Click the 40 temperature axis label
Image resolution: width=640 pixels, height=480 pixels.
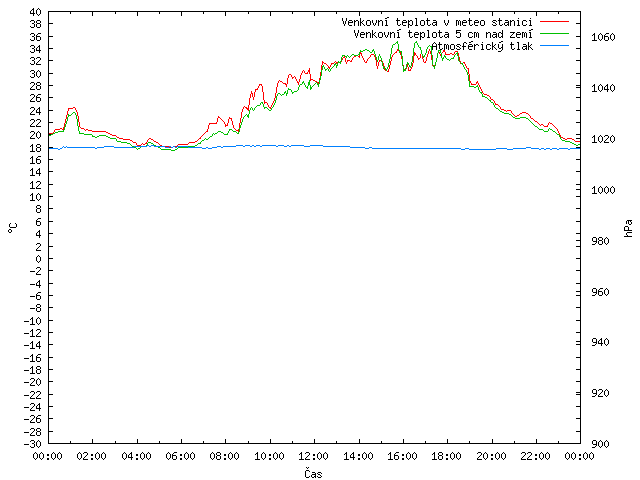(x=36, y=12)
